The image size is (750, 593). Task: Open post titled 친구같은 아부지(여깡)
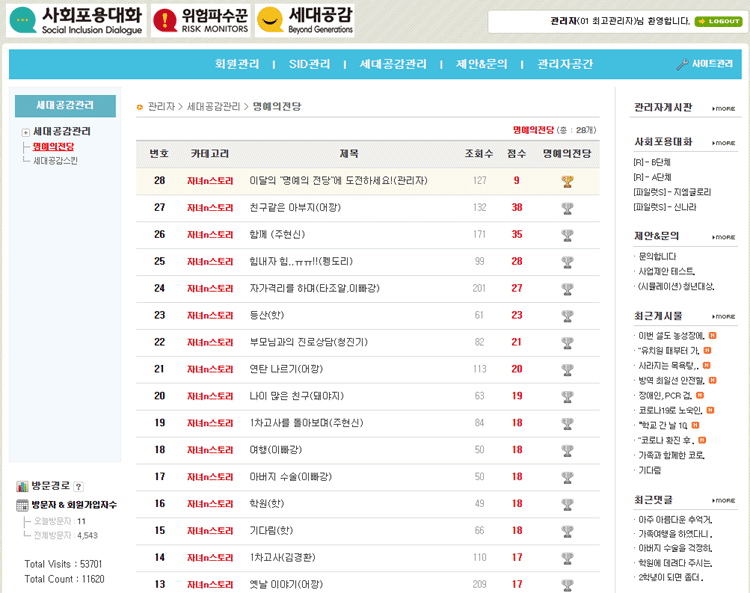(x=295, y=208)
